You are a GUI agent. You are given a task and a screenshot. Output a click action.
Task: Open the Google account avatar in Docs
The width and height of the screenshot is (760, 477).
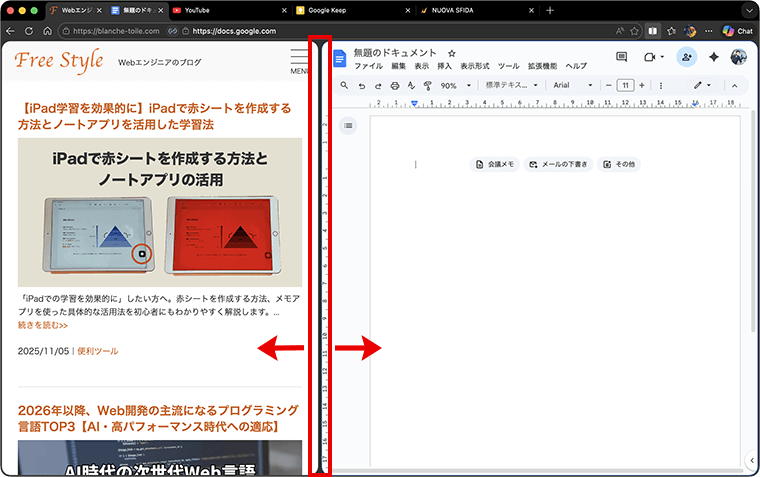[x=739, y=57]
